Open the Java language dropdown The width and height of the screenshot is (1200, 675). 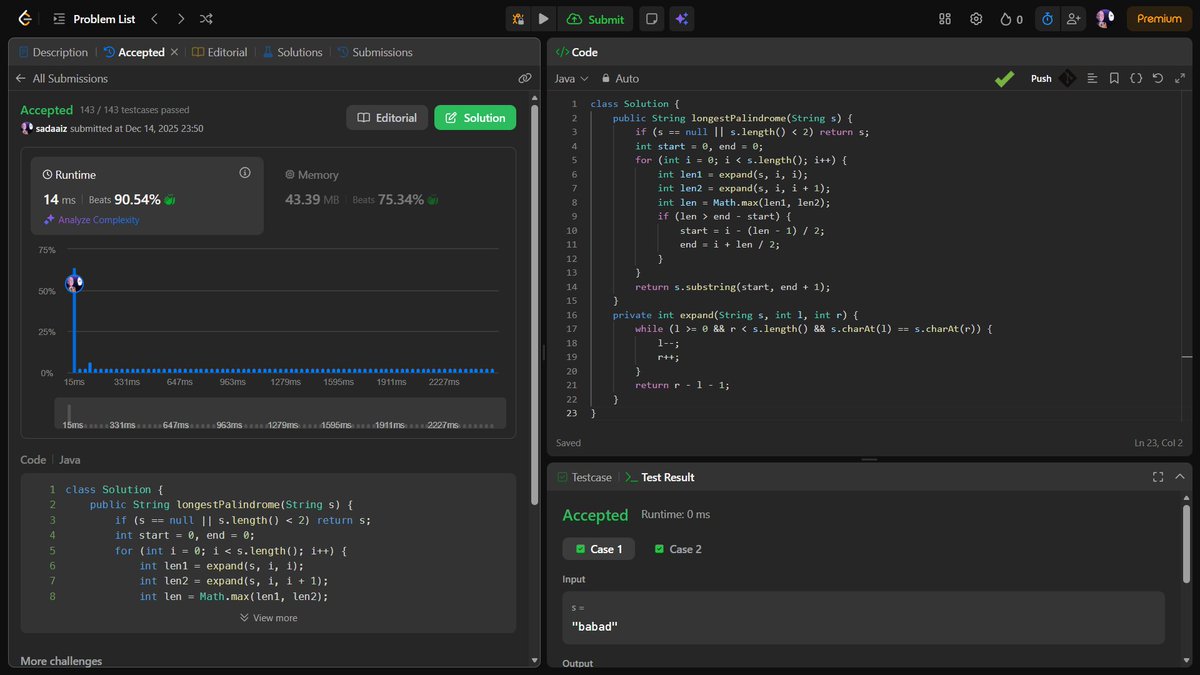(x=570, y=78)
